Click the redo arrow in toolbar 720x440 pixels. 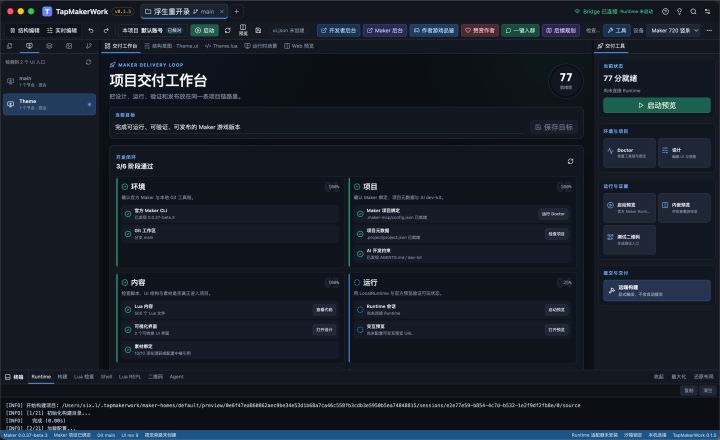click(106, 30)
